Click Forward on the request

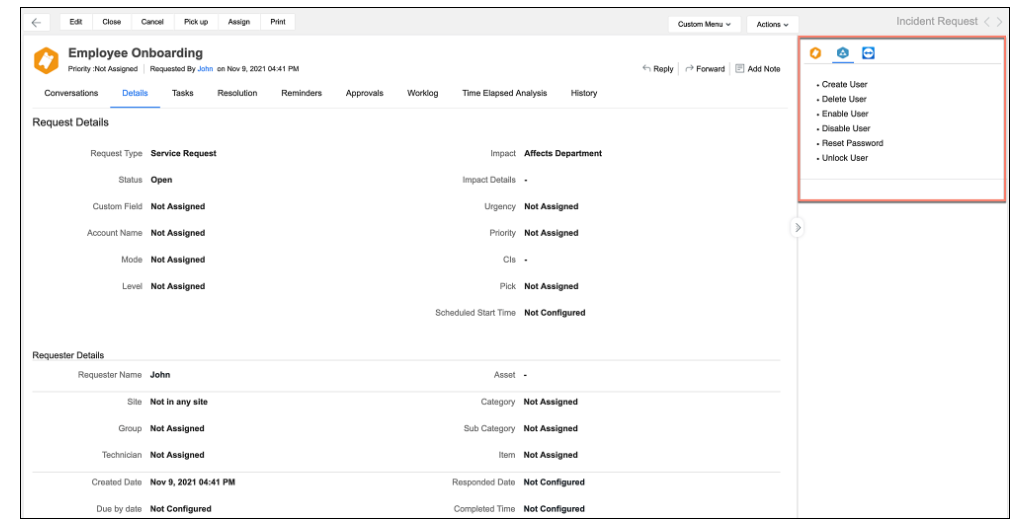point(705,69)
